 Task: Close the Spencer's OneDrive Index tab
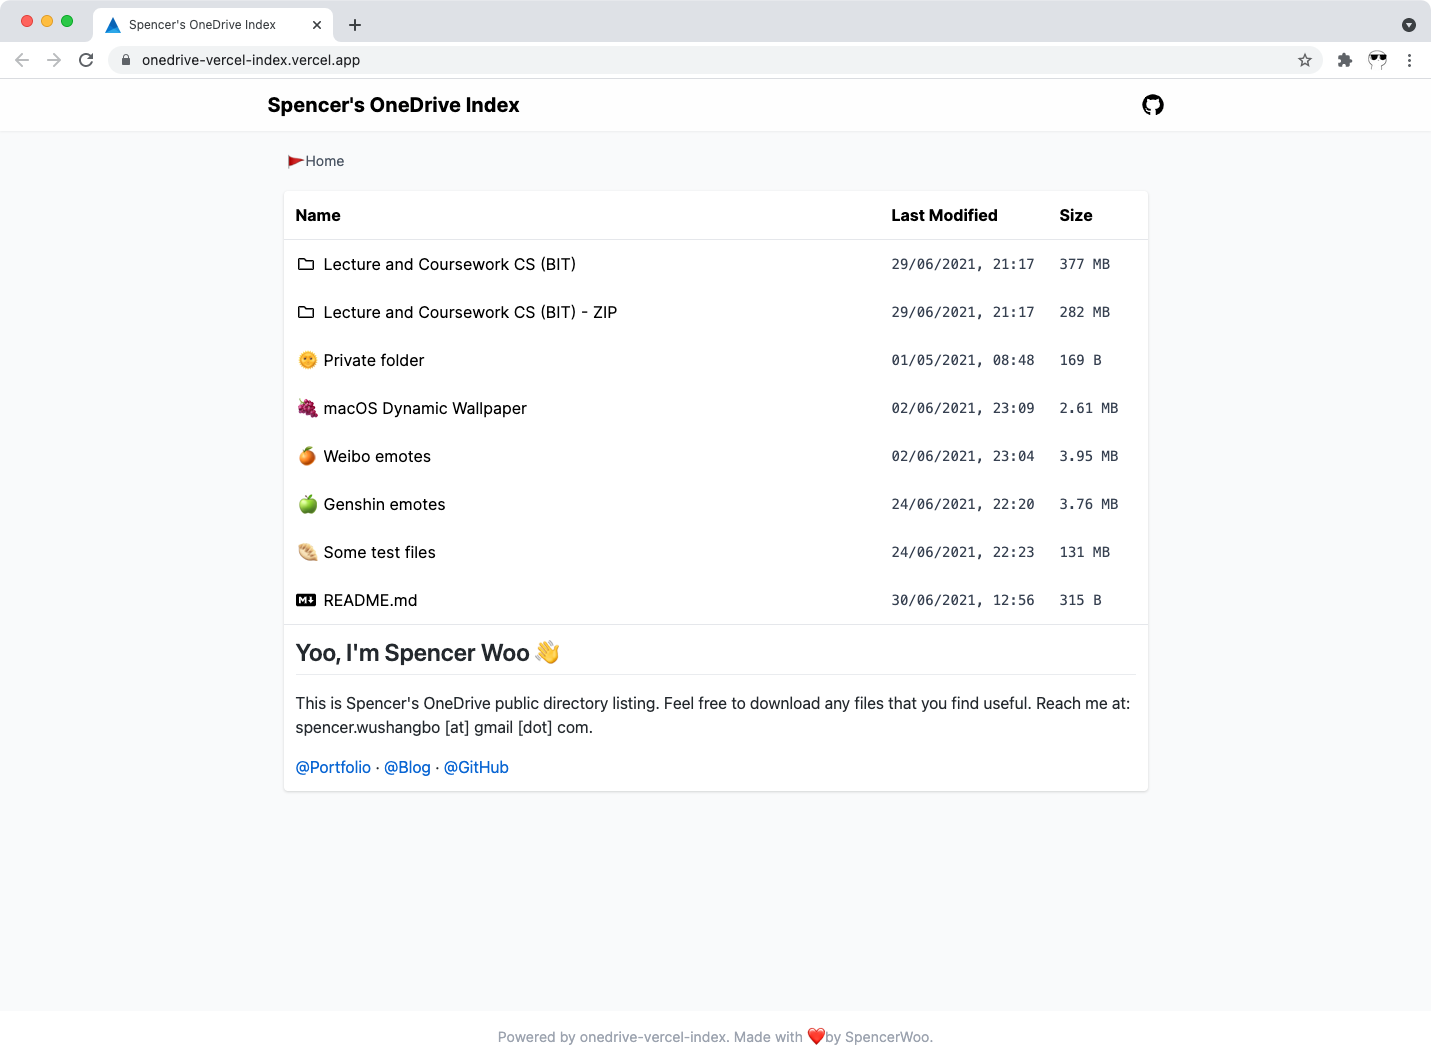tap(317, 25)
